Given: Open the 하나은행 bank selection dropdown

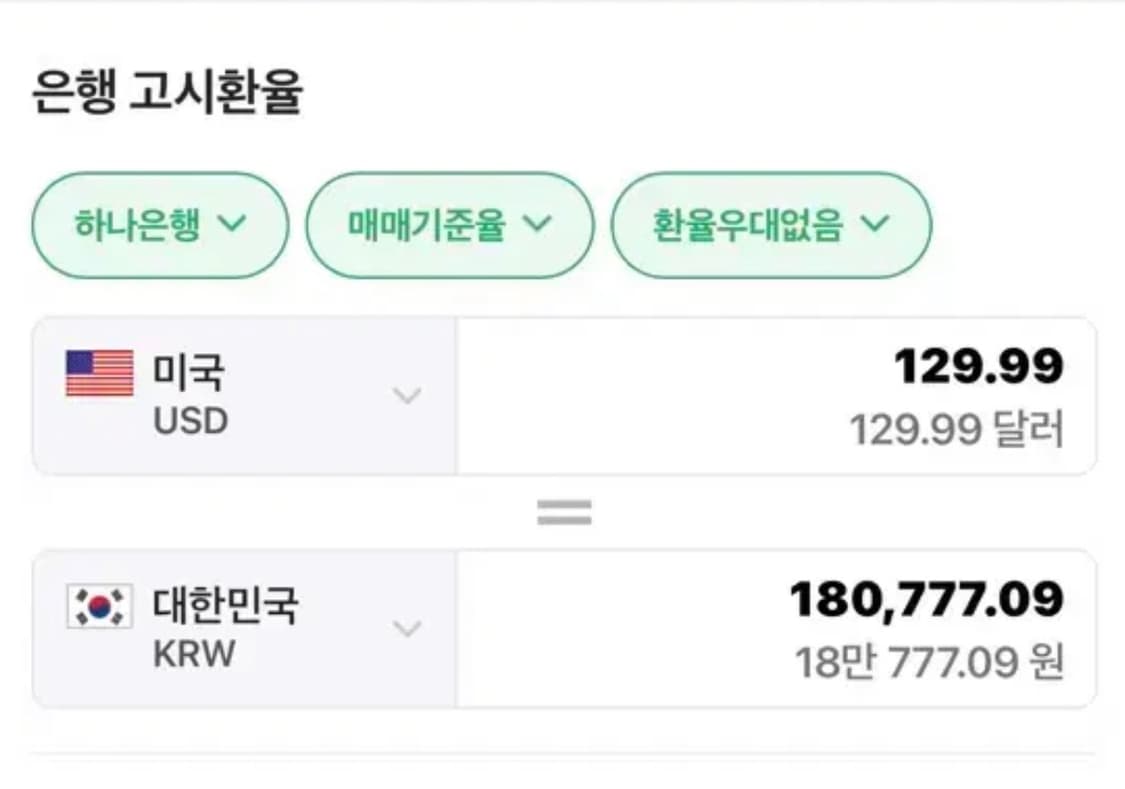Looking at the screenshot, I should [155, 226].
